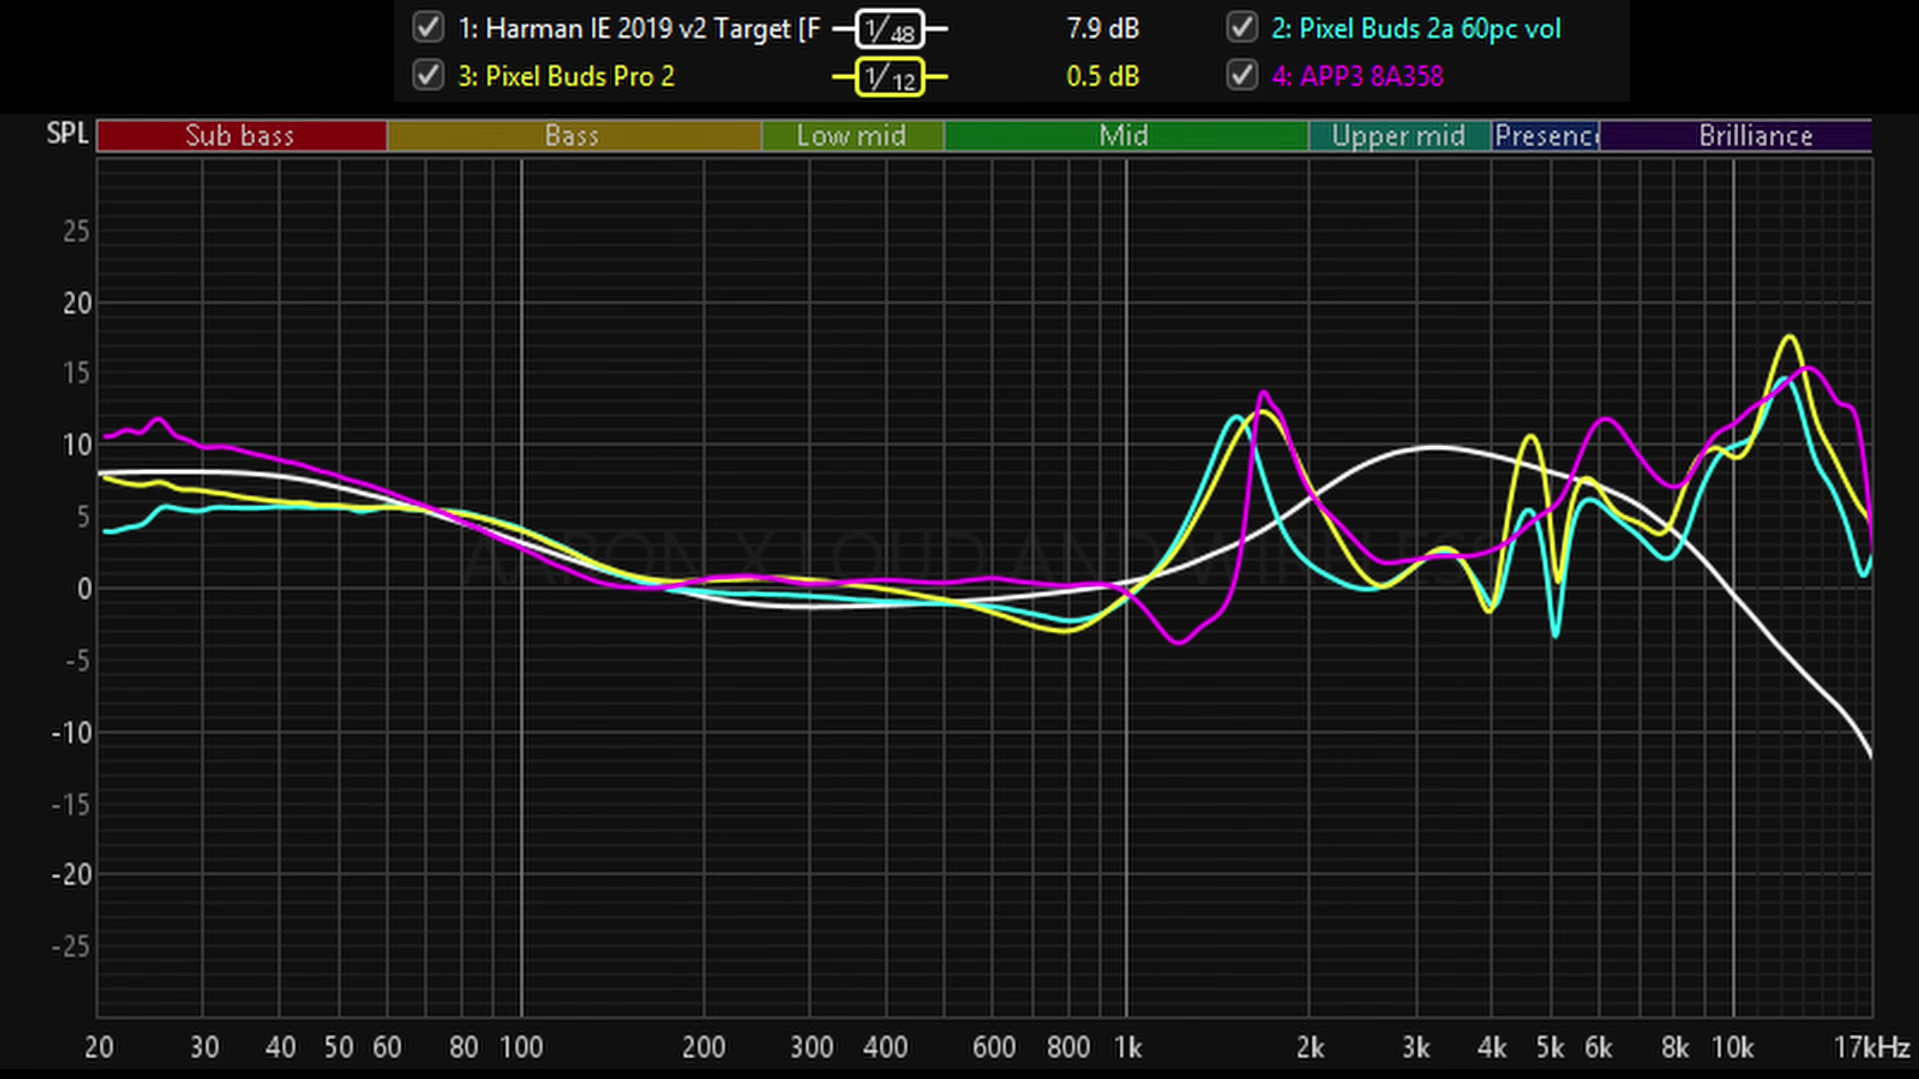Screen dimensions: 1919x1079
Task: Click the 25 dB level axis label
Action: tap(76, 231)
